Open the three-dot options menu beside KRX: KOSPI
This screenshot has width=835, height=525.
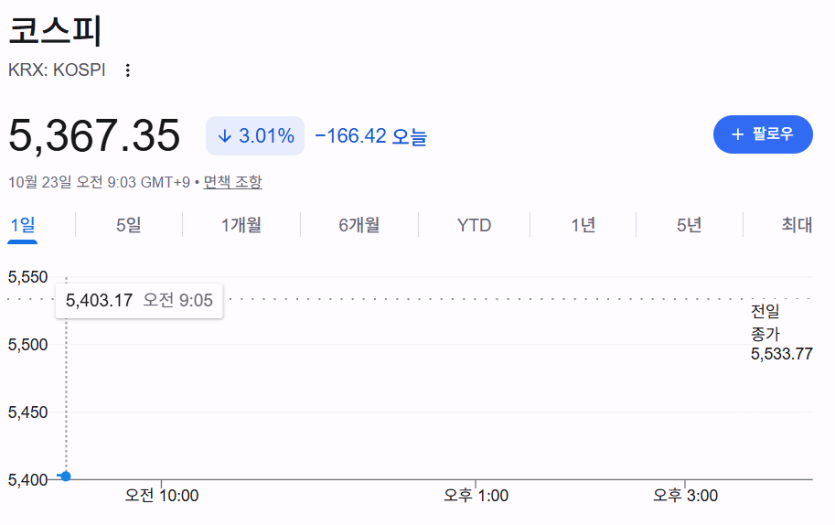point(127,70)
